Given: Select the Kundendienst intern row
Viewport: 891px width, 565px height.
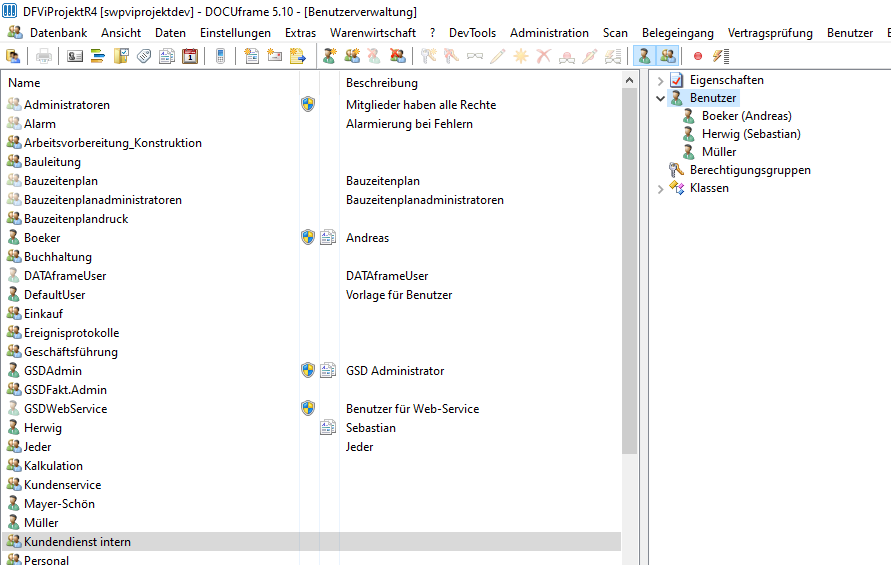Looking at the screenshot, I should [x=311, y=542].
